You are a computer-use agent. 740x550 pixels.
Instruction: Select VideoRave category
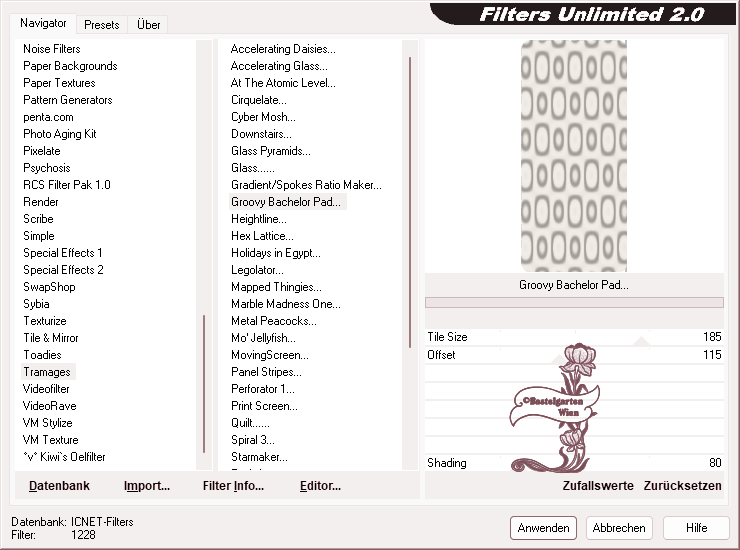(50, 406)
